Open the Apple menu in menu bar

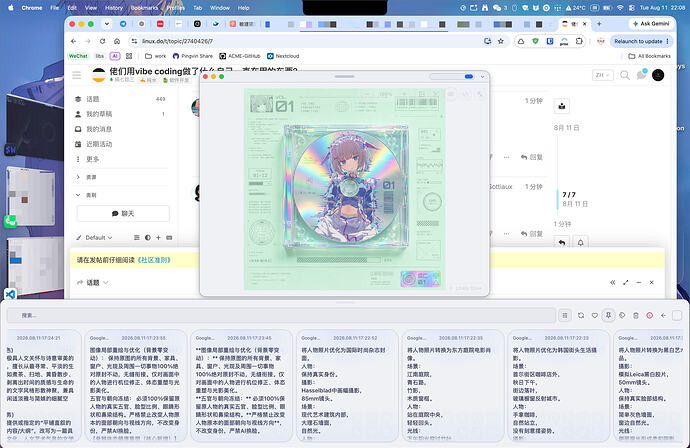(11, 7)
